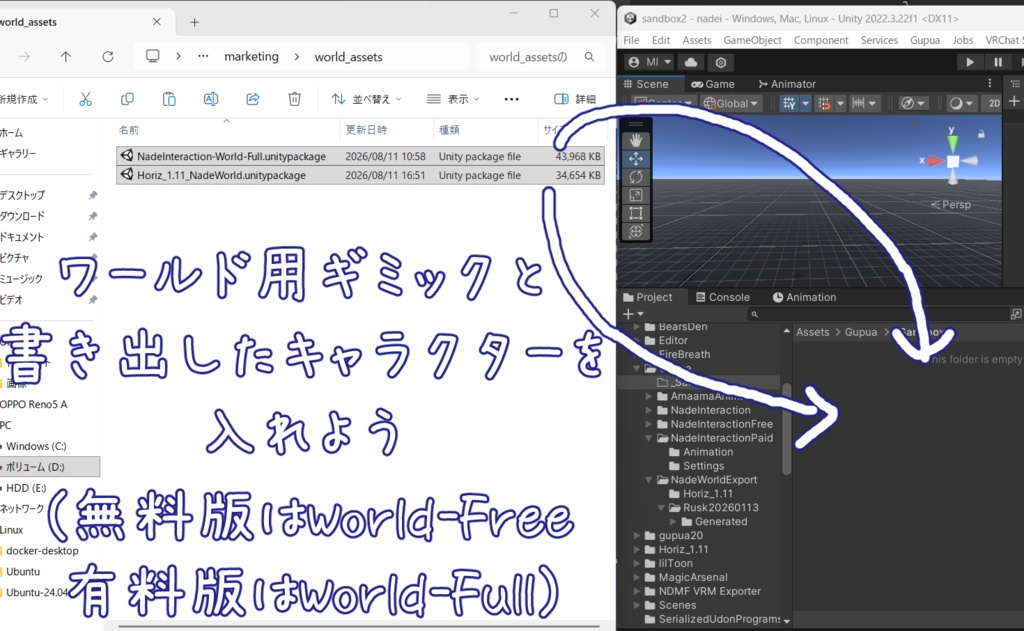Select the lilToon folder in Project

(x=675, y=563)
